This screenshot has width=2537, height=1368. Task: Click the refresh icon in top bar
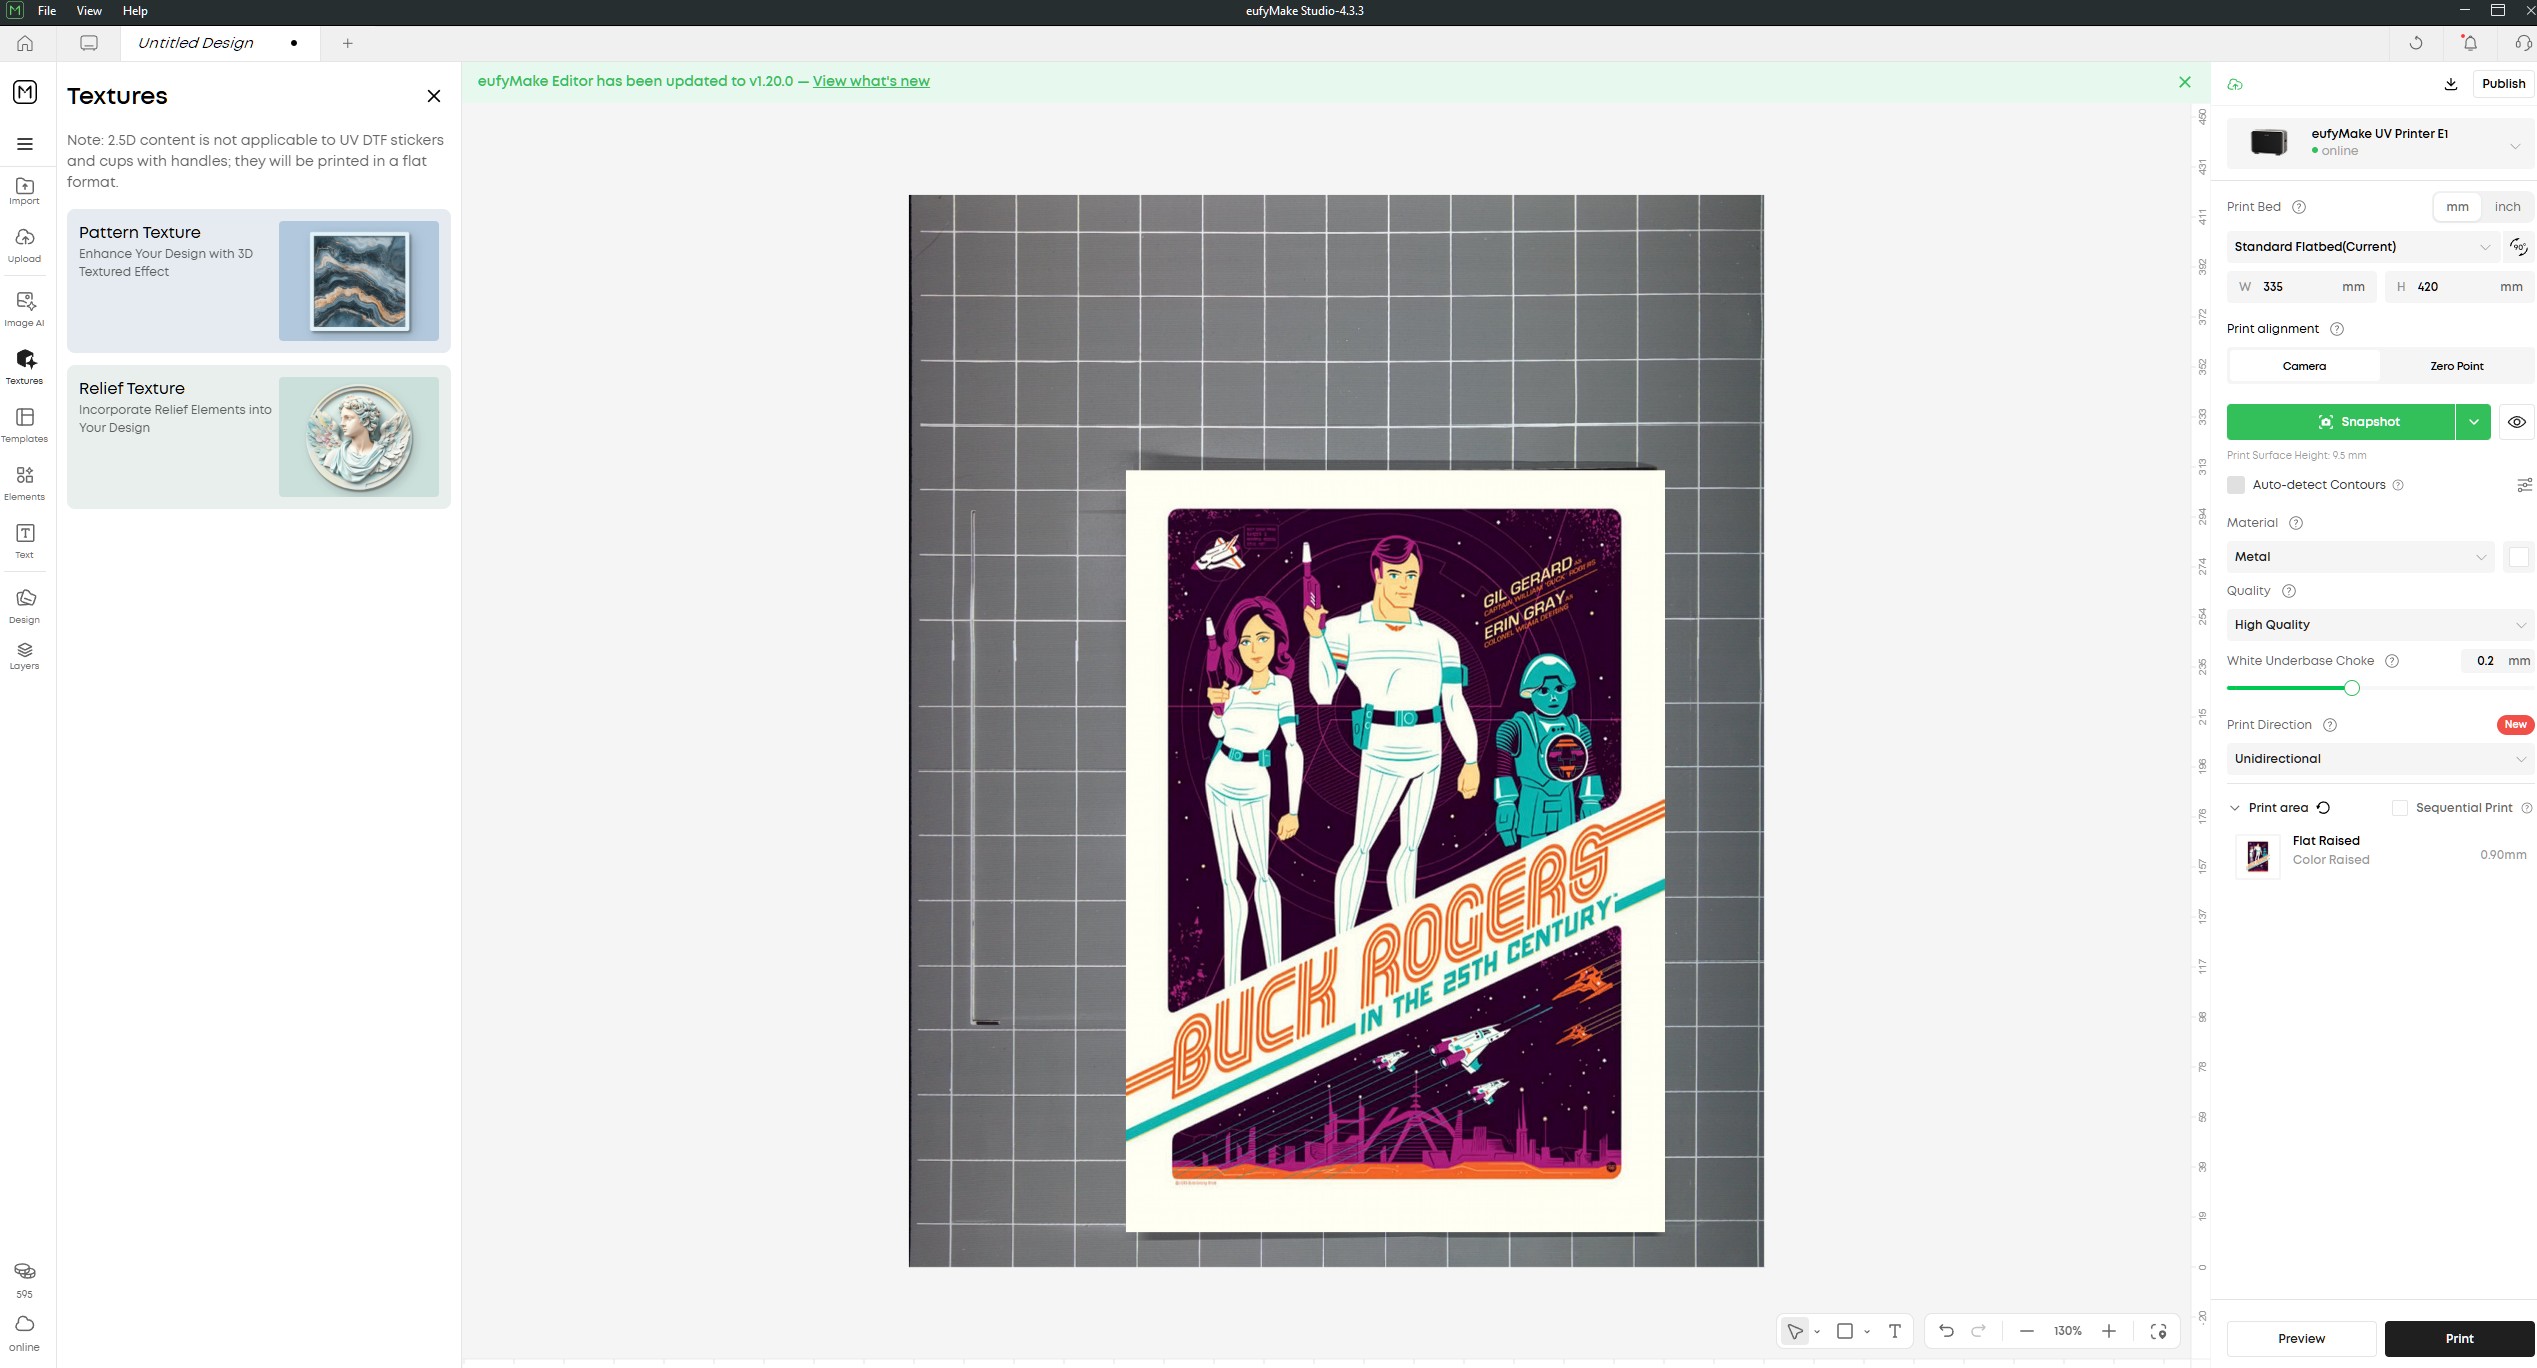2416,43
